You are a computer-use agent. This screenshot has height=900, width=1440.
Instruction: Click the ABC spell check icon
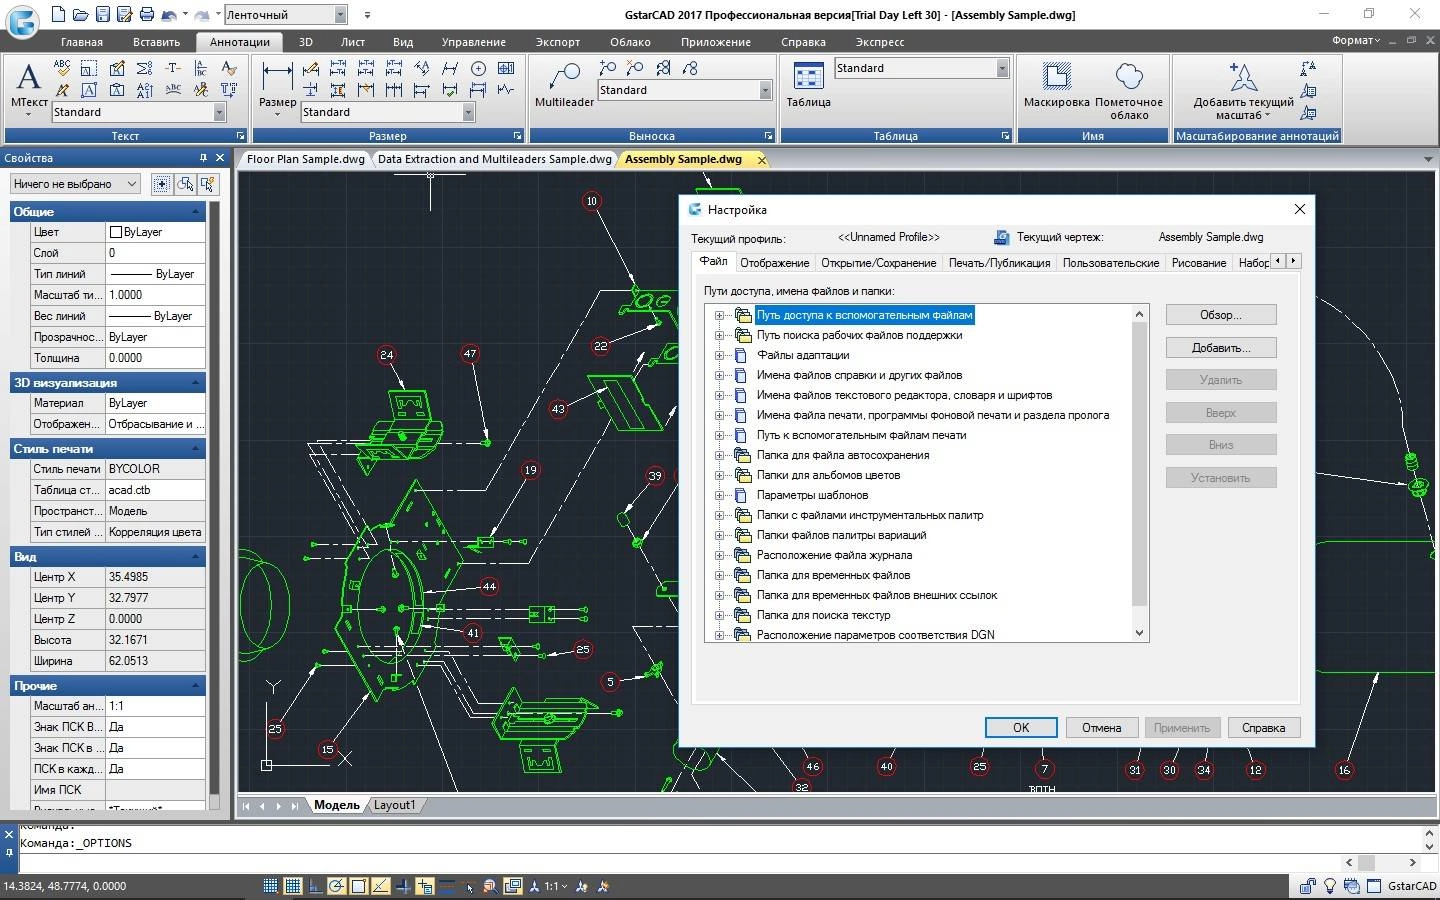(x=62, y=68)
